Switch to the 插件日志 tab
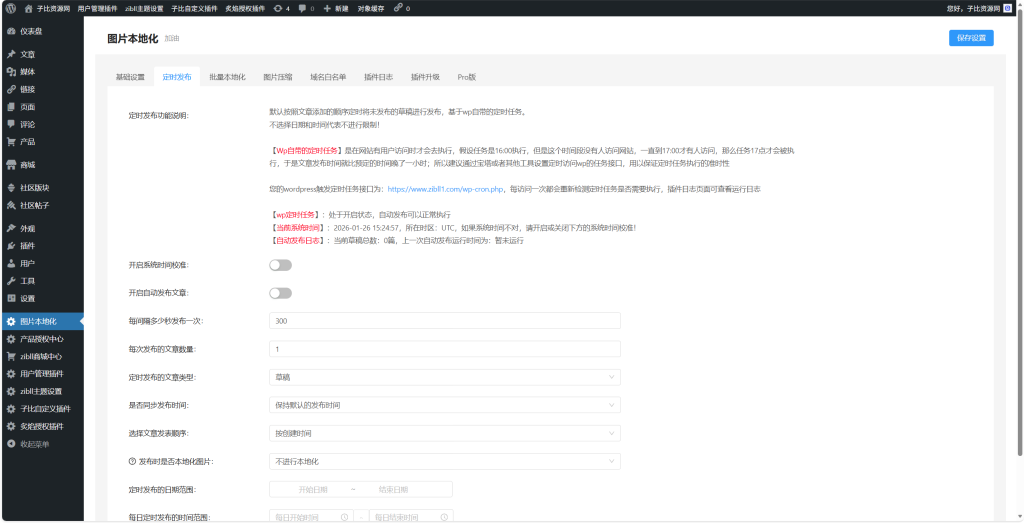The image size is (1024, 523). (378, 77)
